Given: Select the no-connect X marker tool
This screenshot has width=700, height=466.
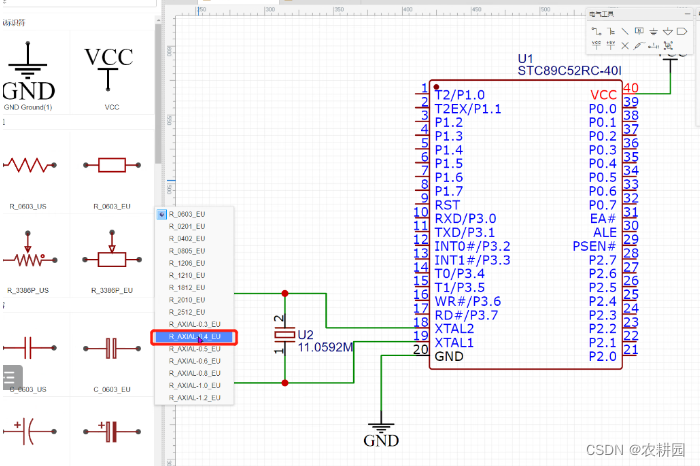Looking at the screenshot, I should coord(625,45).
